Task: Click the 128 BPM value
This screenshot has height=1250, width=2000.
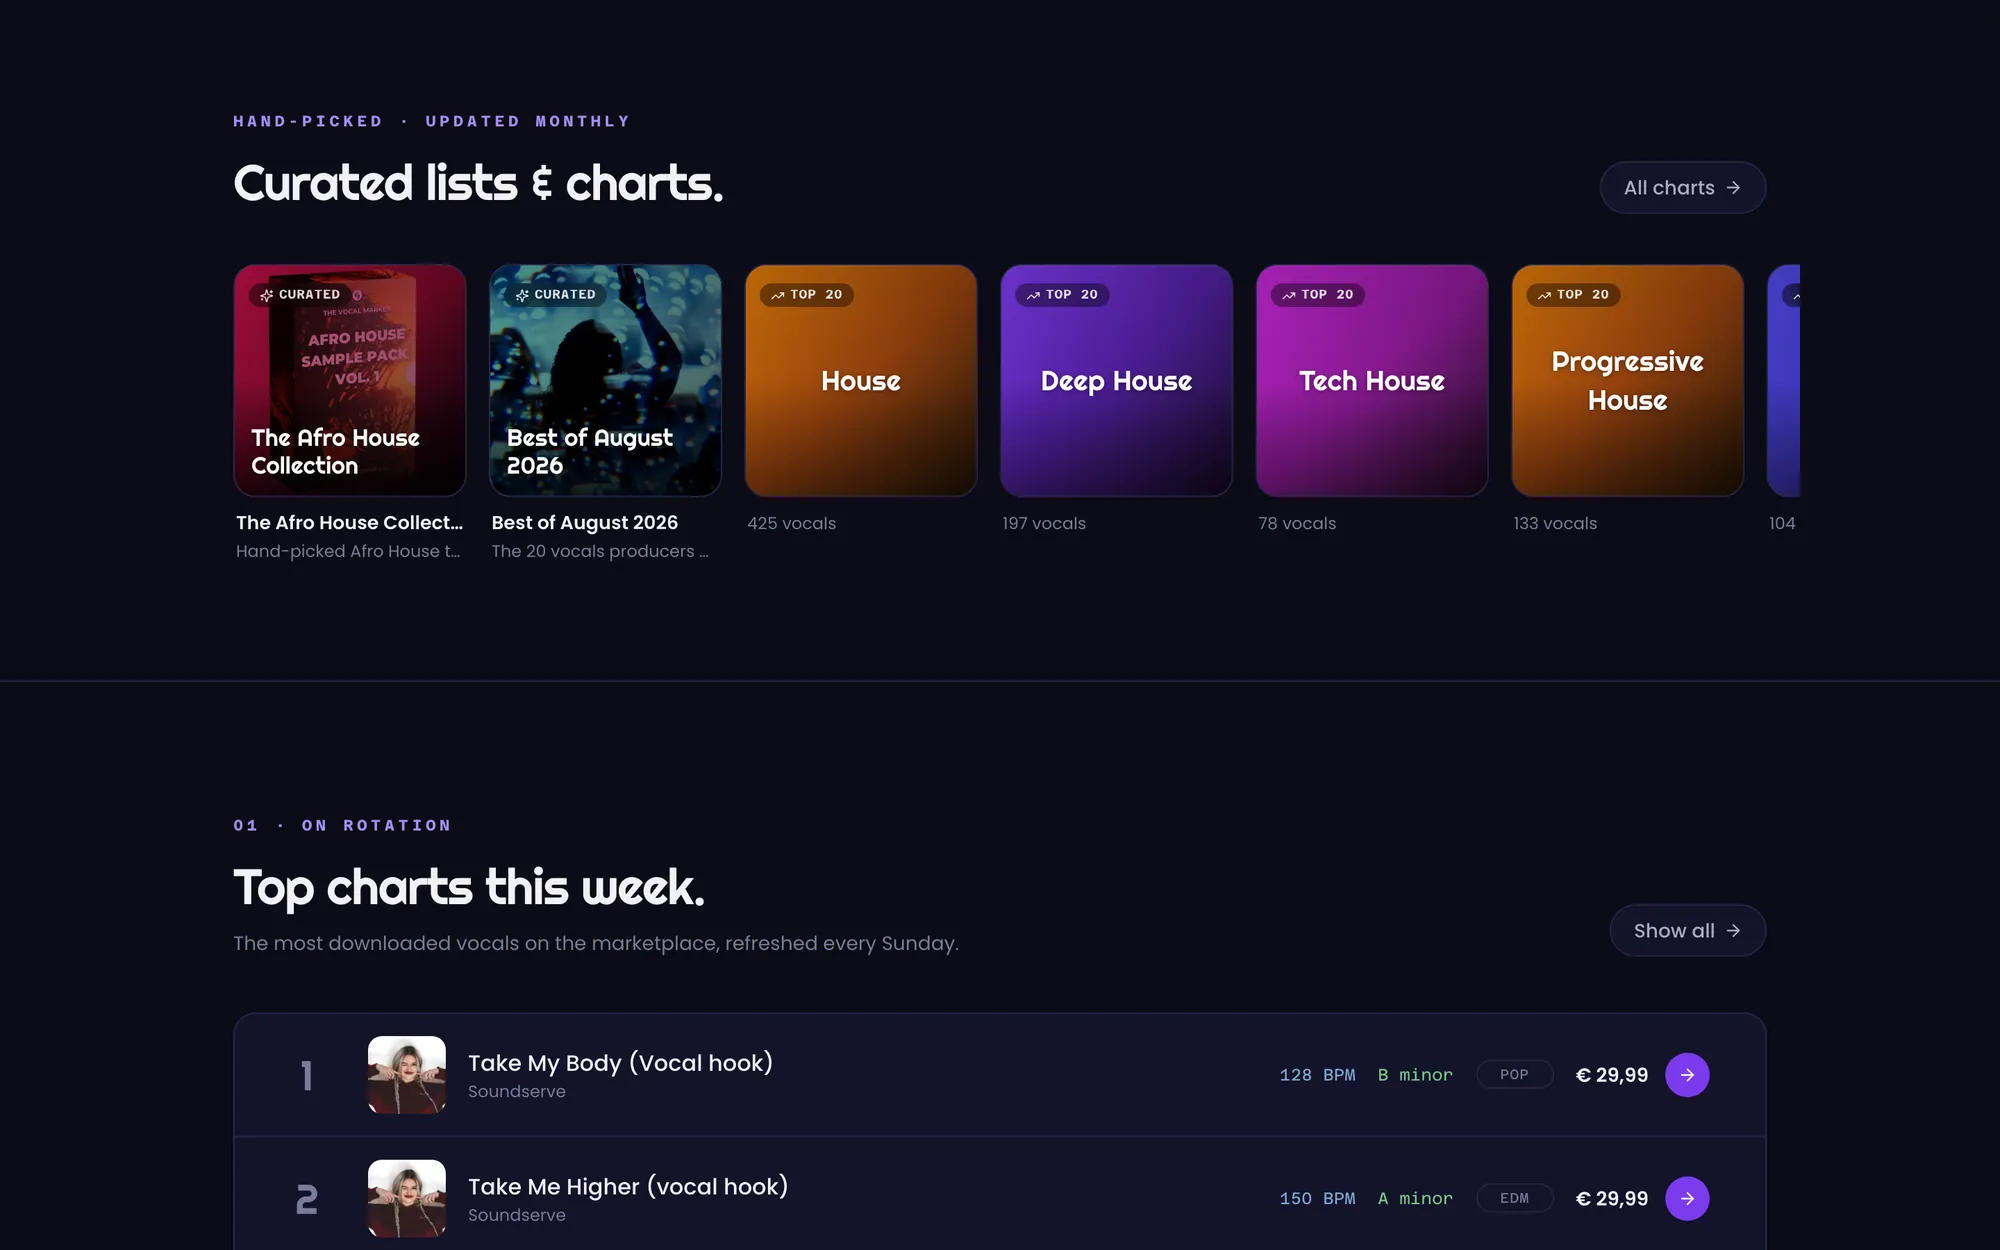Action: (x=1317, y=1075)
